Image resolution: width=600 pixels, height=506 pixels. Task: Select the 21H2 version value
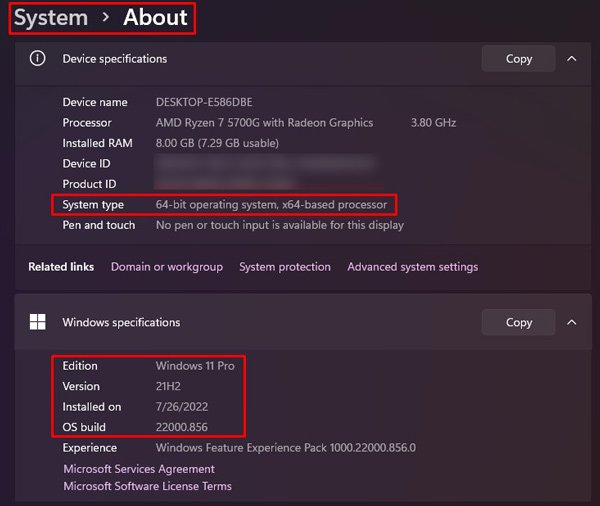click(x=168, y=386)
